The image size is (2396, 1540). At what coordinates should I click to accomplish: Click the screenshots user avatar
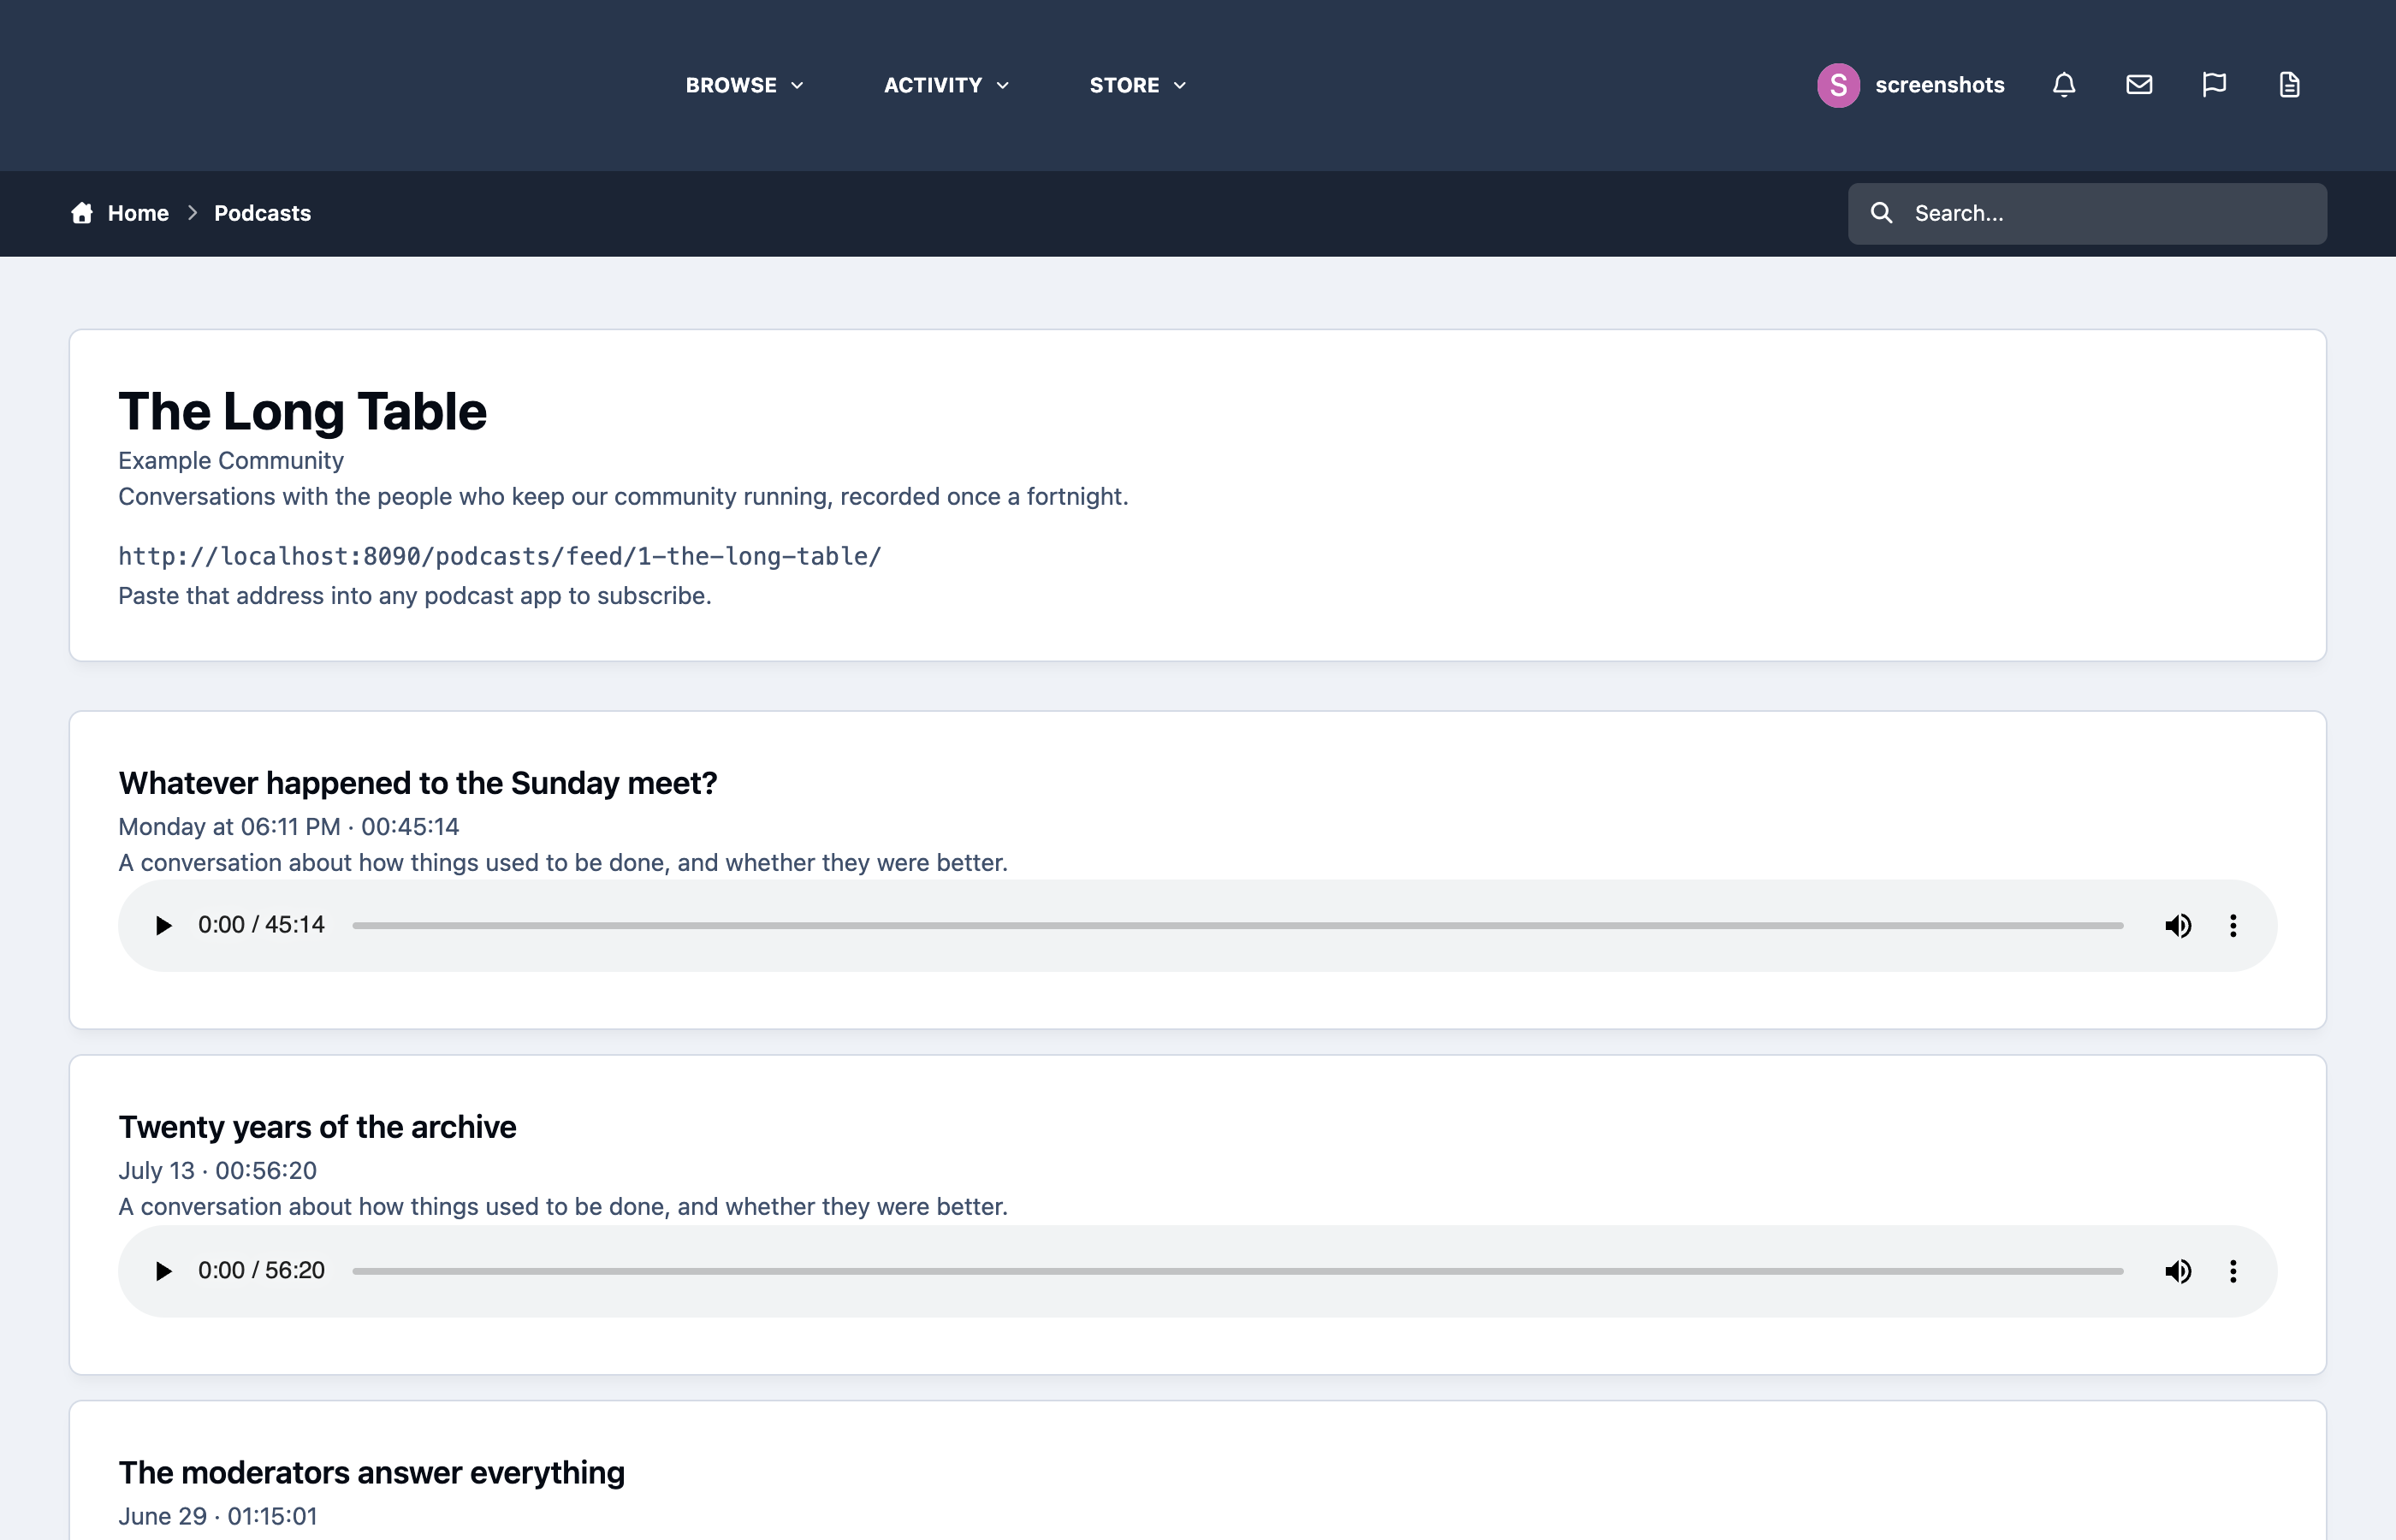[1838, 85]
